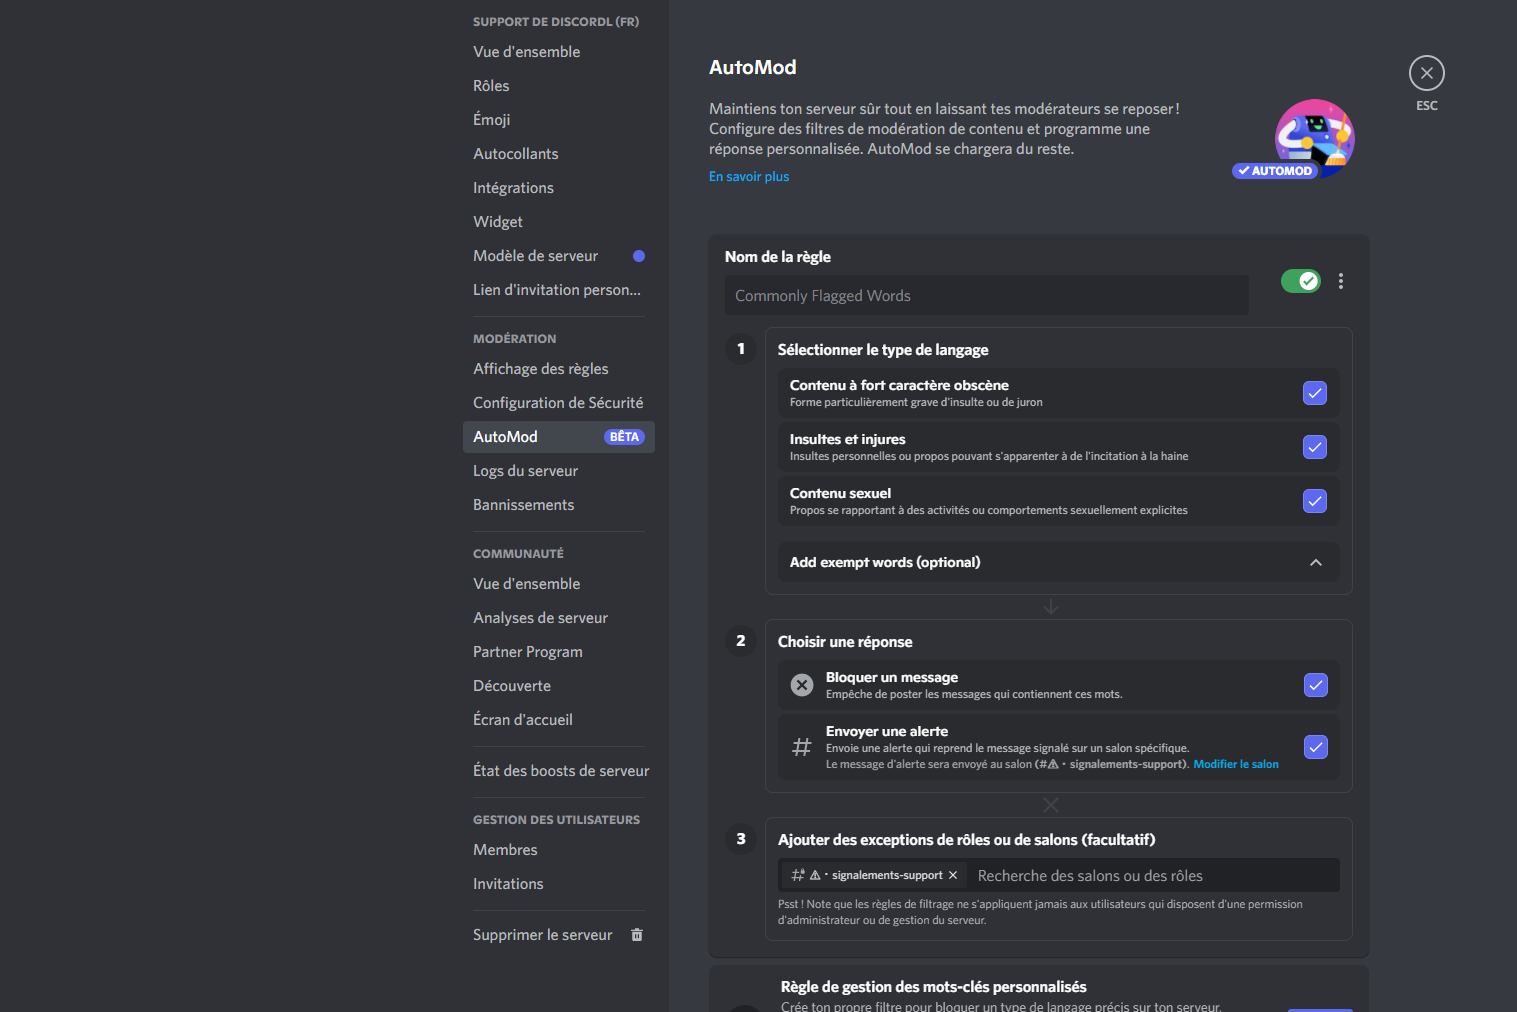Screen dimensions: 1517x1012
Task: Click the blue dot next to Modèle de serveur
Action: pos(638,256)
